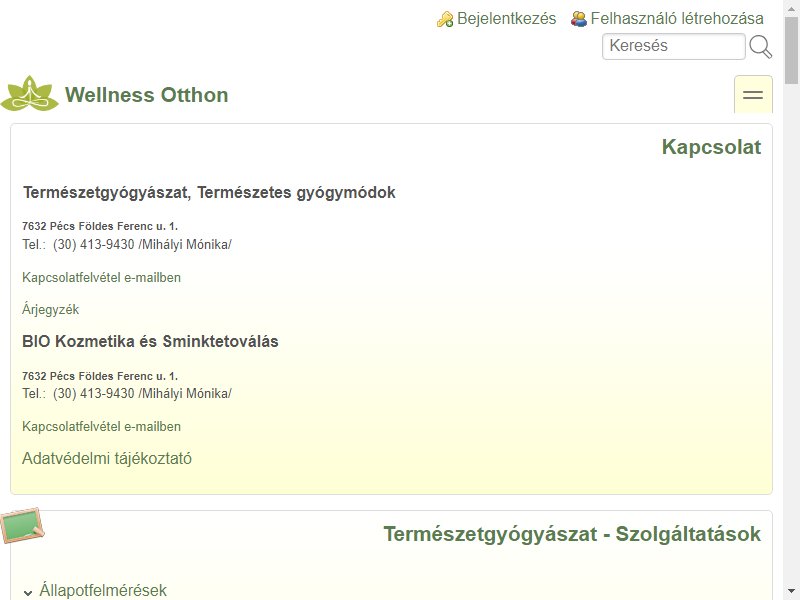
Task: Open the Adatvédelmi tájékoztató link
Action: (107, 458)
